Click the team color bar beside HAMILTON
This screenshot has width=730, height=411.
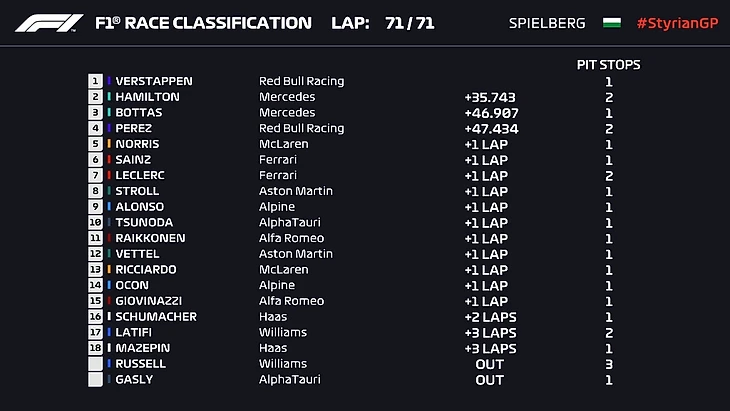(x=109, y=97)
